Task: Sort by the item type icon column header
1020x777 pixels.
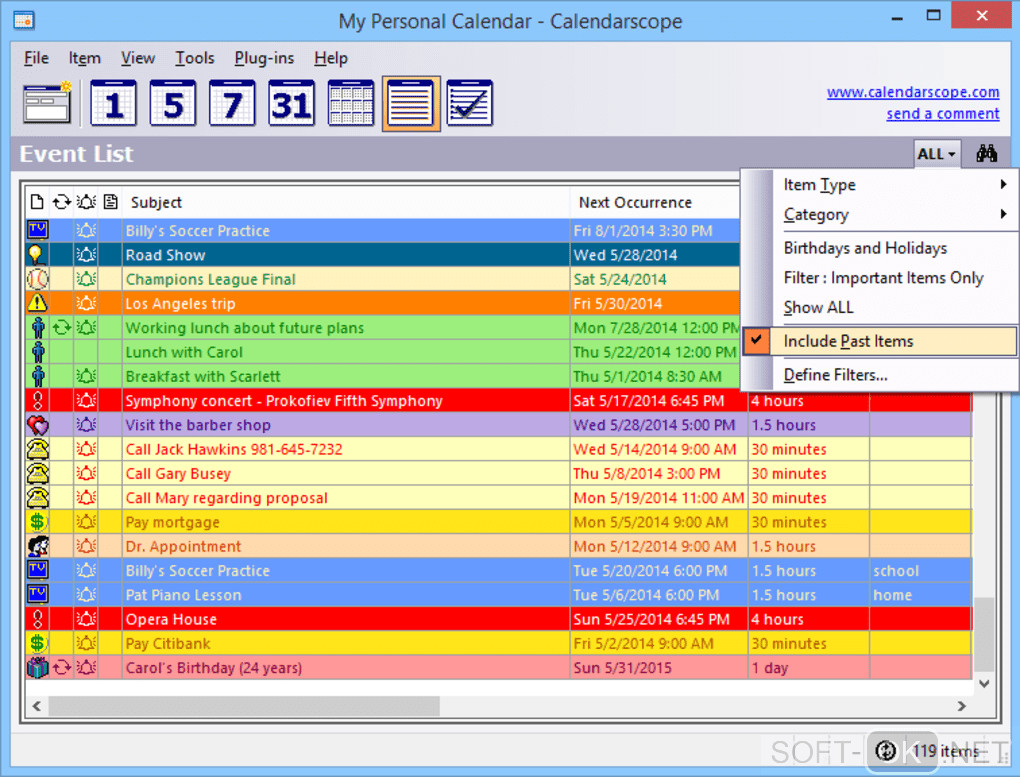Action: coord(38,202)
